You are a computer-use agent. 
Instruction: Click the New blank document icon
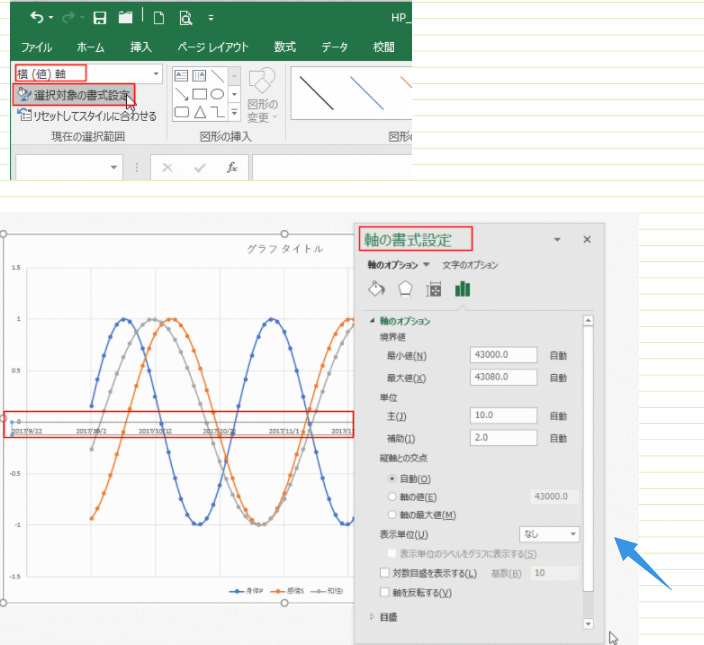pos(159,17)
